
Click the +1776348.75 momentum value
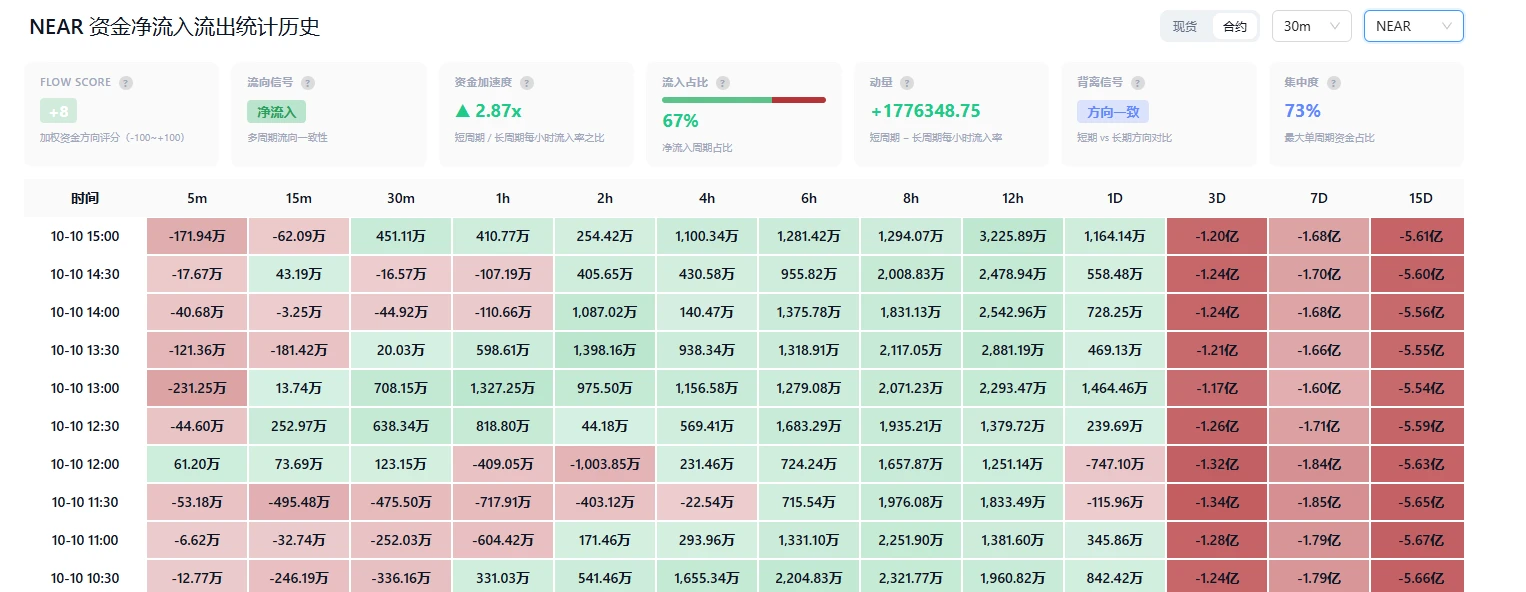coord(925,111)
